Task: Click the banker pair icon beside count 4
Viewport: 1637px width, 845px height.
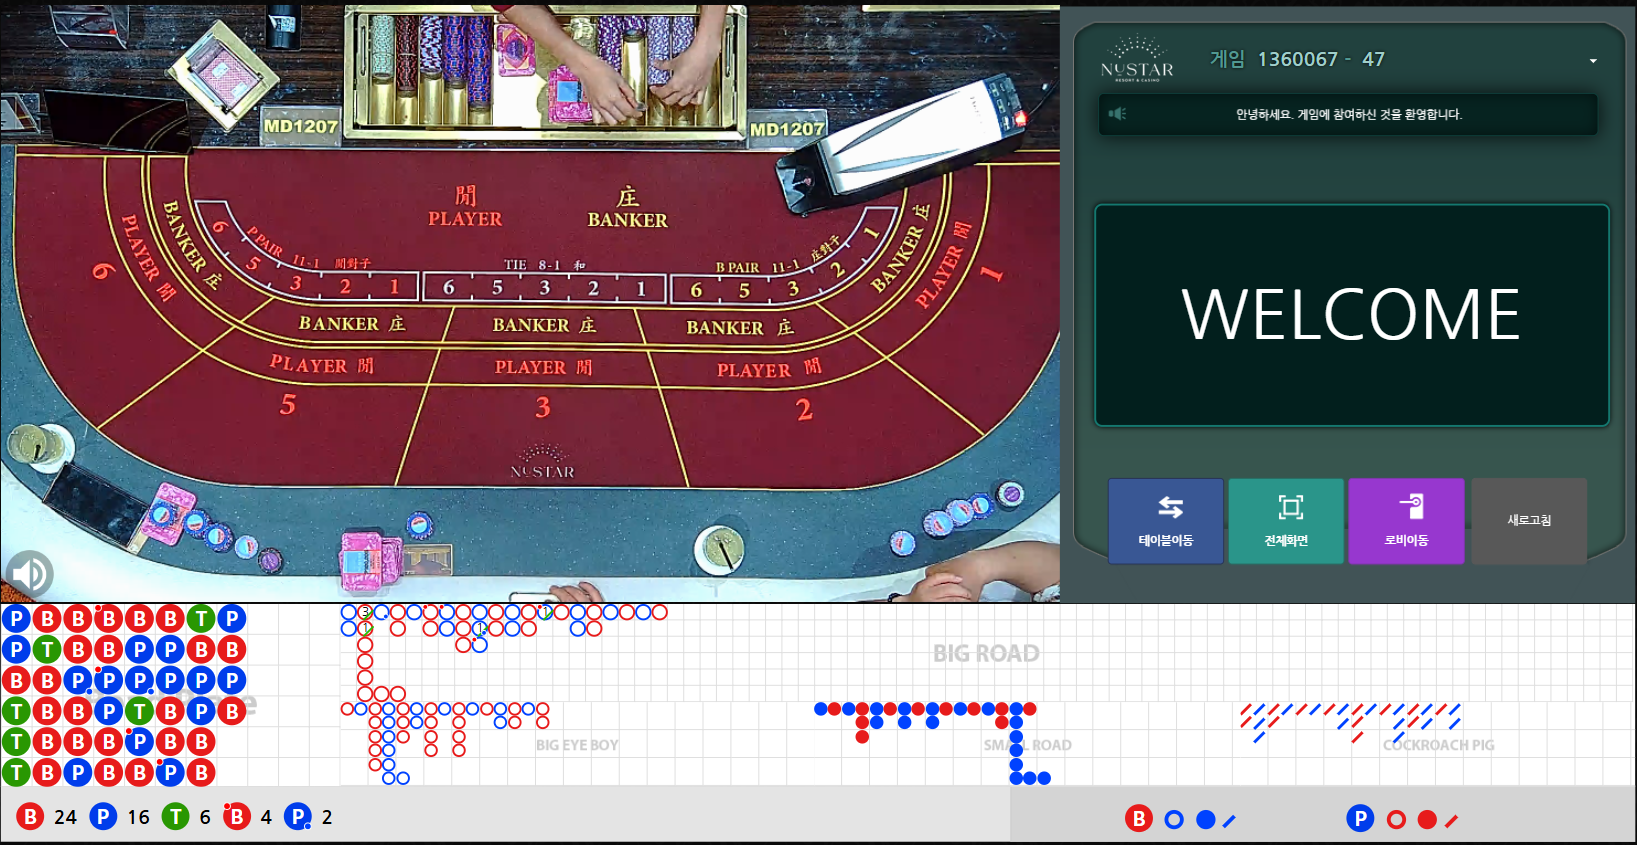Action: pos(236,817)
